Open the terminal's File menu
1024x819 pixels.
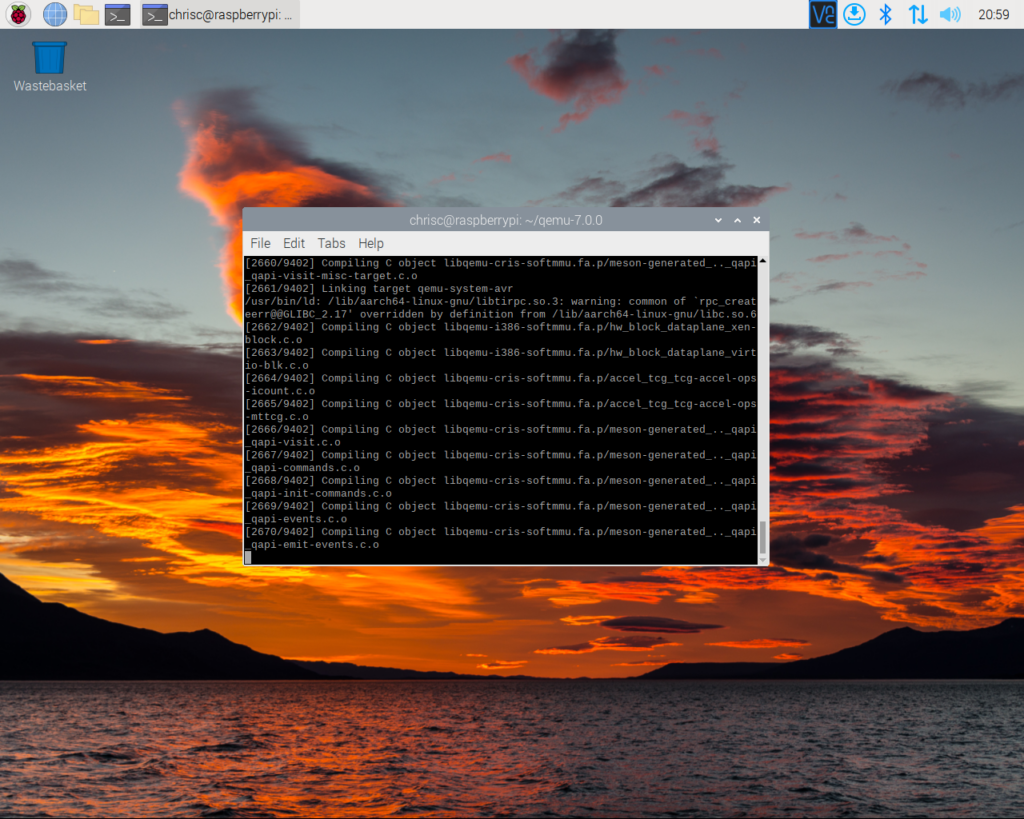(260, 243)
